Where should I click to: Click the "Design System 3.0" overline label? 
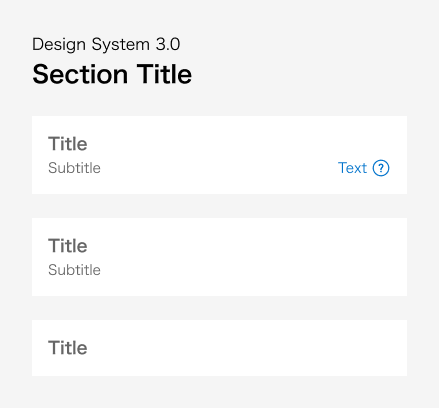click(x=106, y=44)
